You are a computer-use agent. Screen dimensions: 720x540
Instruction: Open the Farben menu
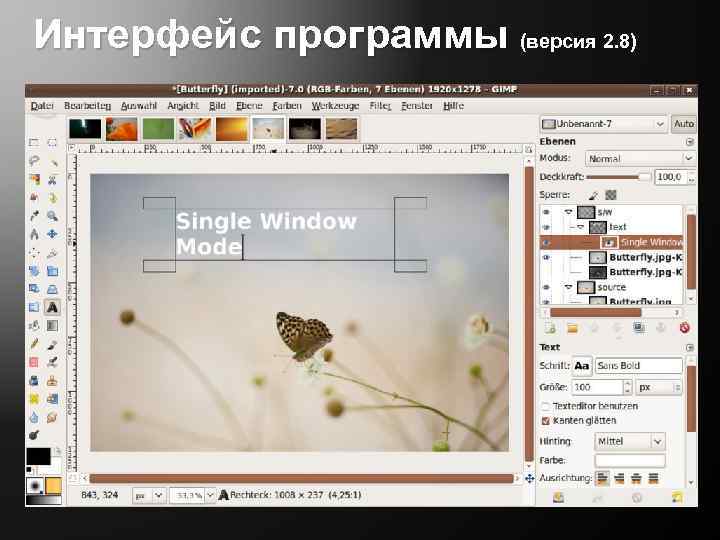click(287, 106)
